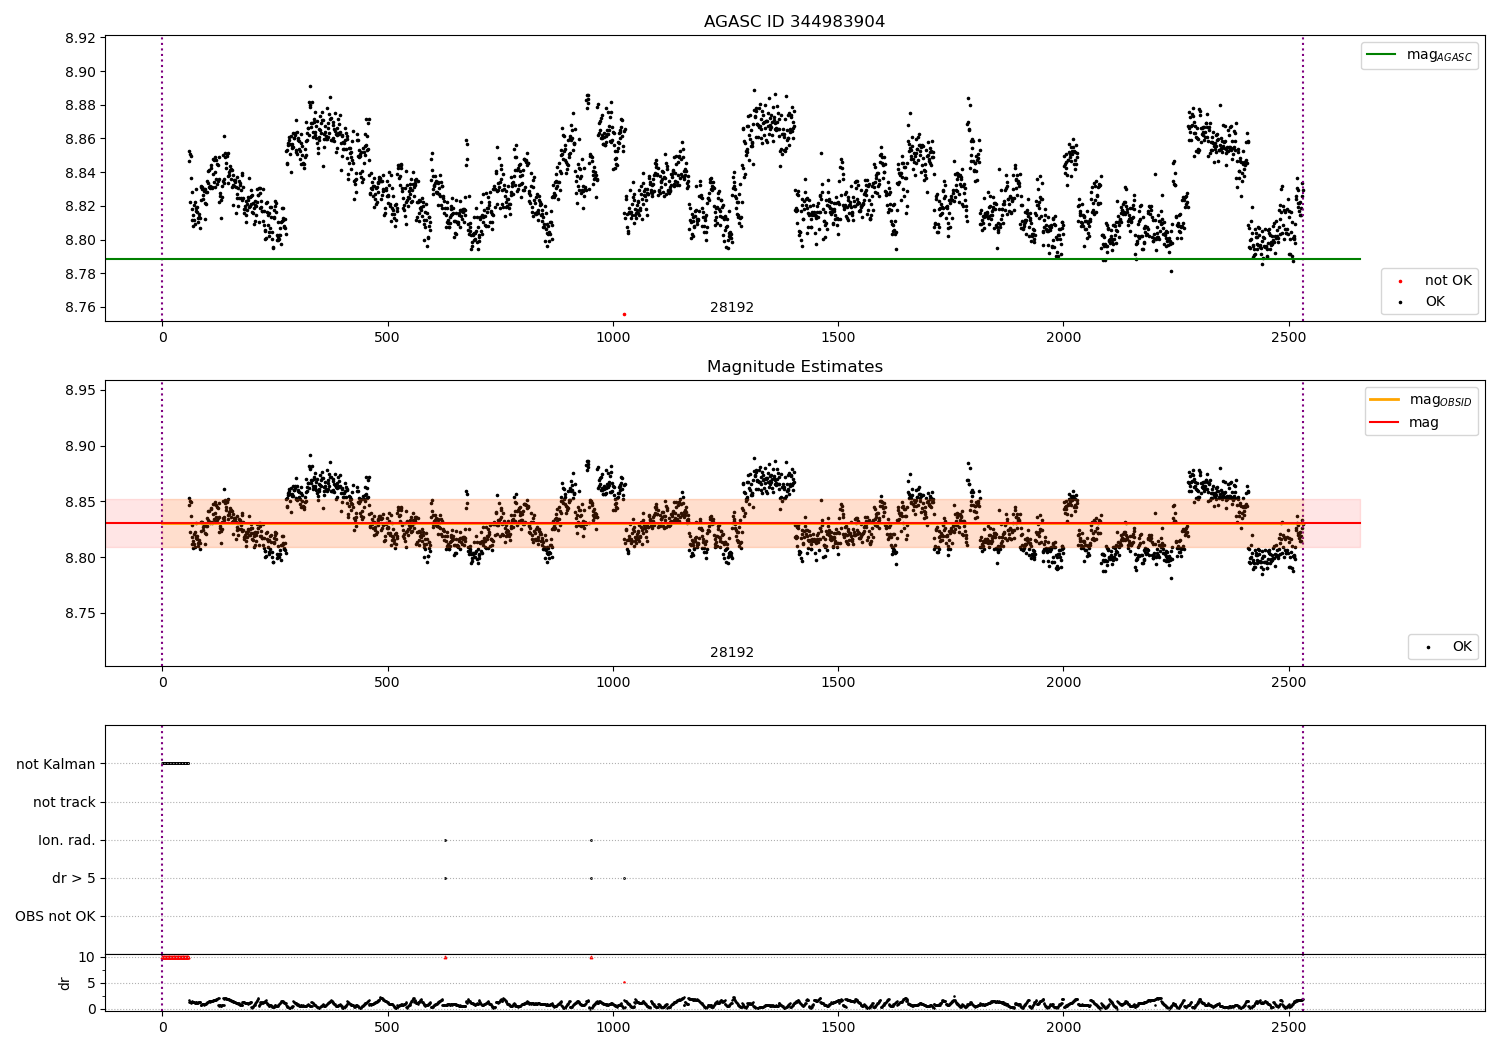Click the 8.92 y-axis tick label

point(79,39)
